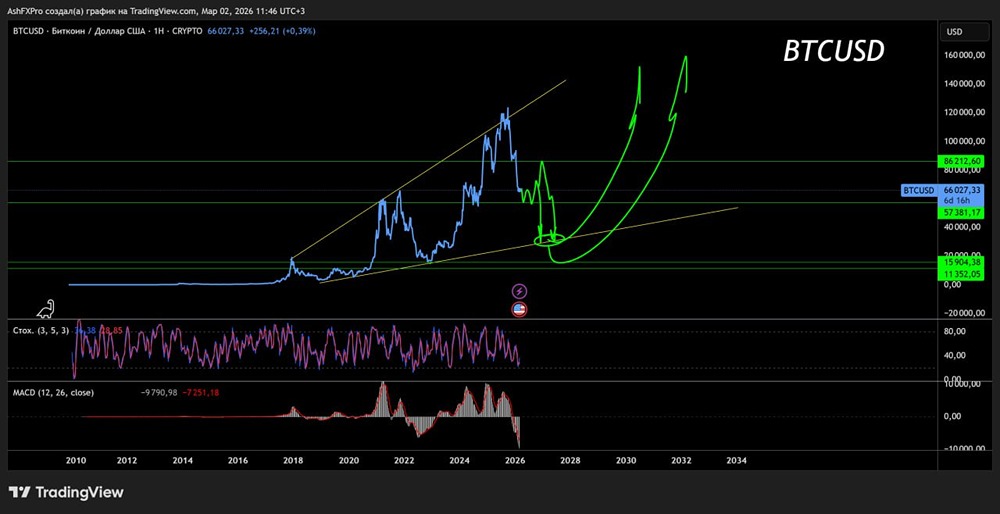Click the US flag economic event icon

[x=520, y=310]
